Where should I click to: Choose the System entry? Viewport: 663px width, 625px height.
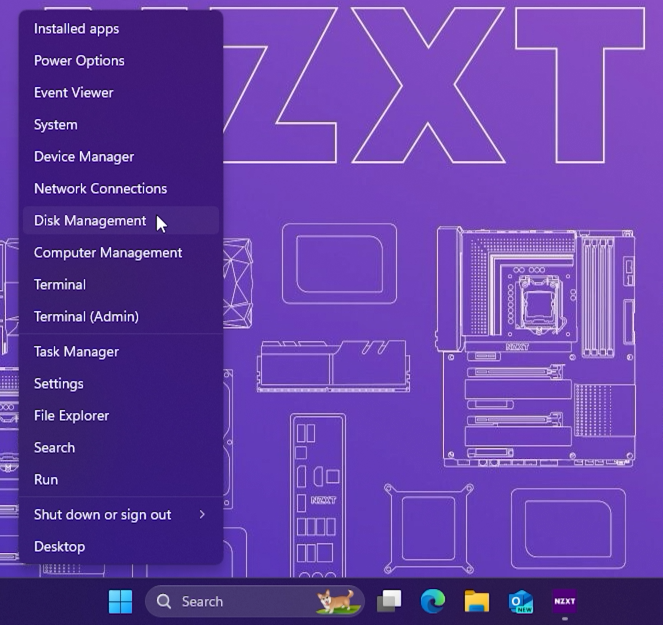(121, 125)
